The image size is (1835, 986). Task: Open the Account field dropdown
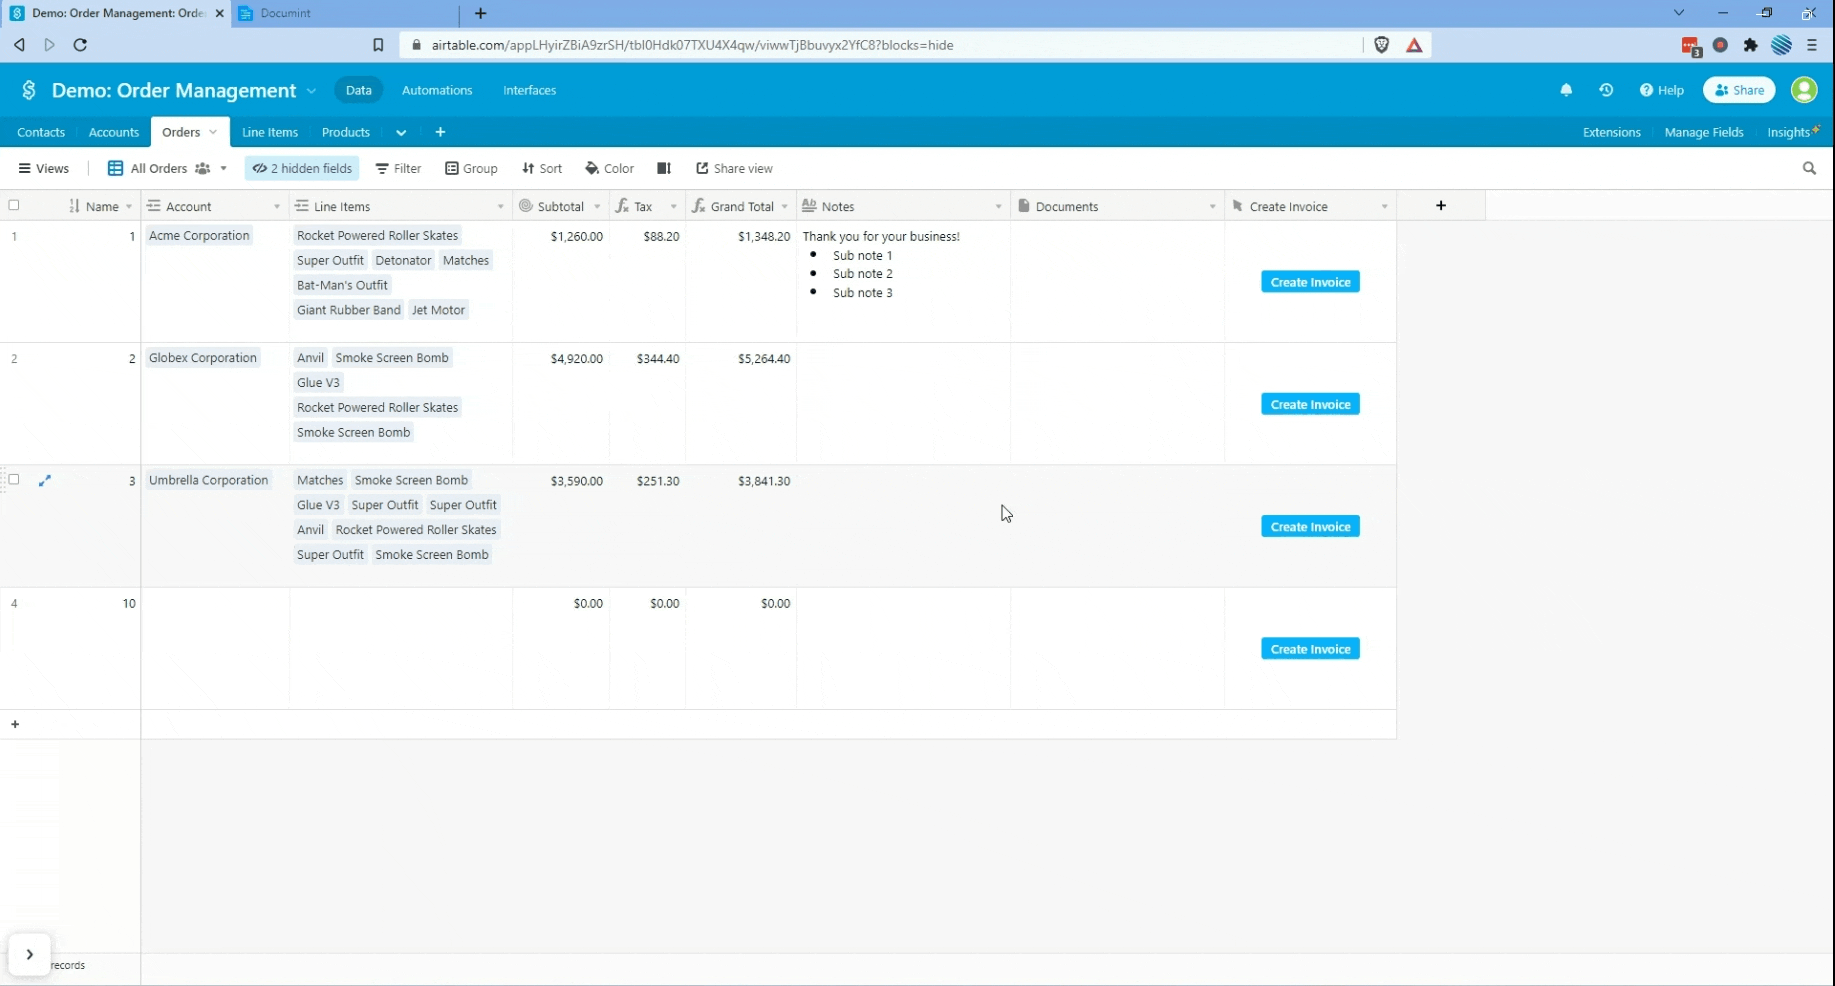[x=277, y=207]
